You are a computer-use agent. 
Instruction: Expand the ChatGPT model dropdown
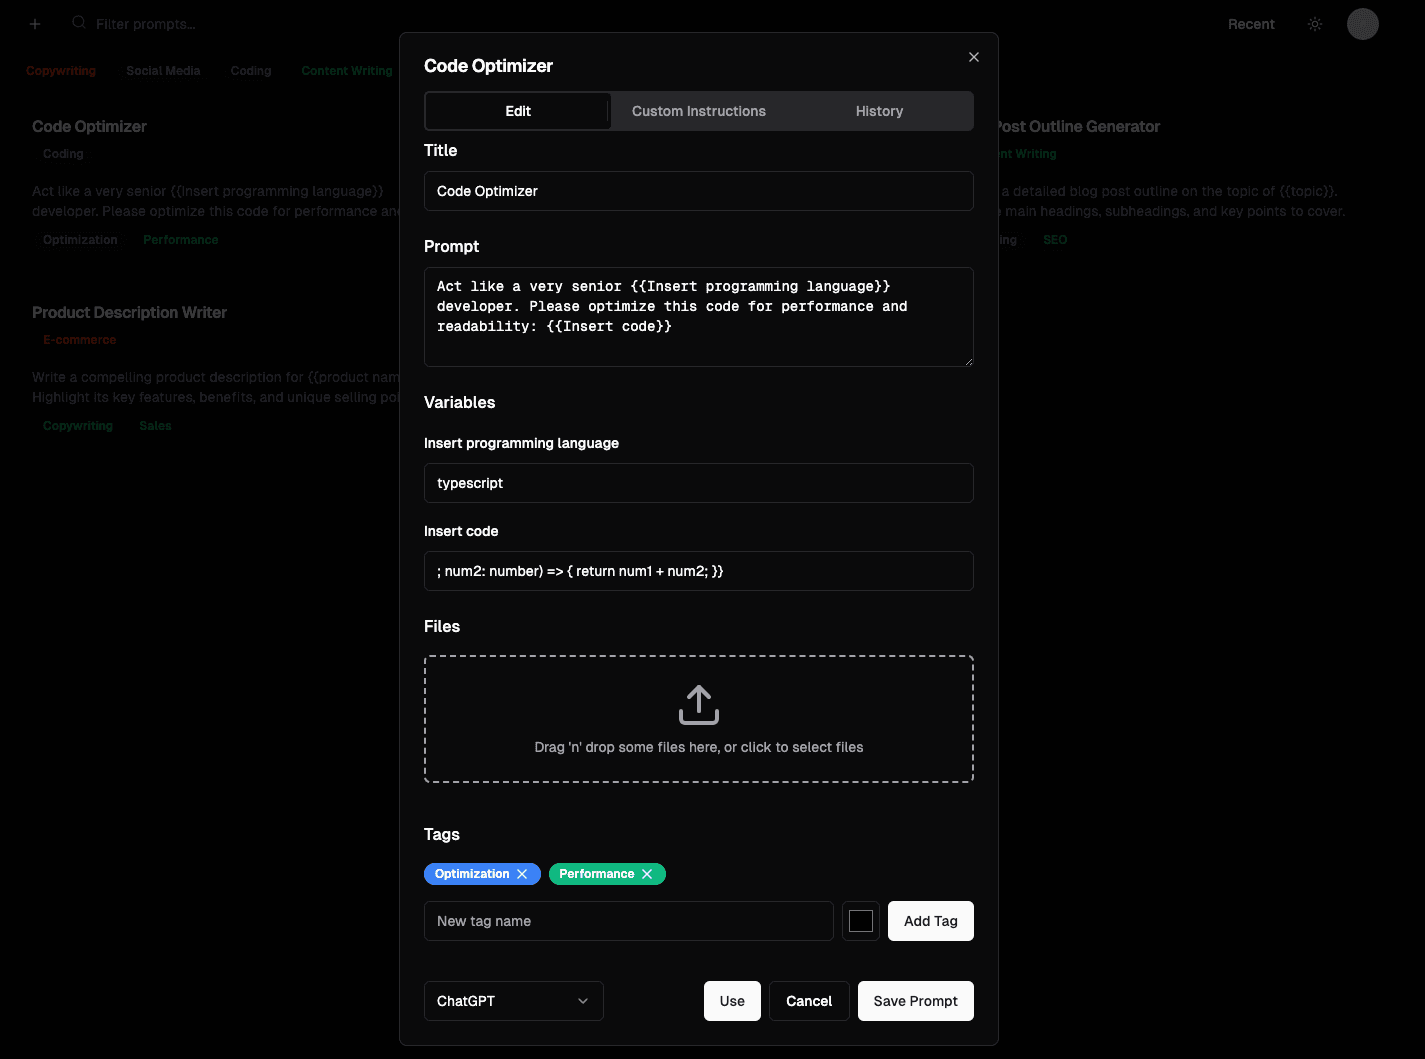[513, 1001]
